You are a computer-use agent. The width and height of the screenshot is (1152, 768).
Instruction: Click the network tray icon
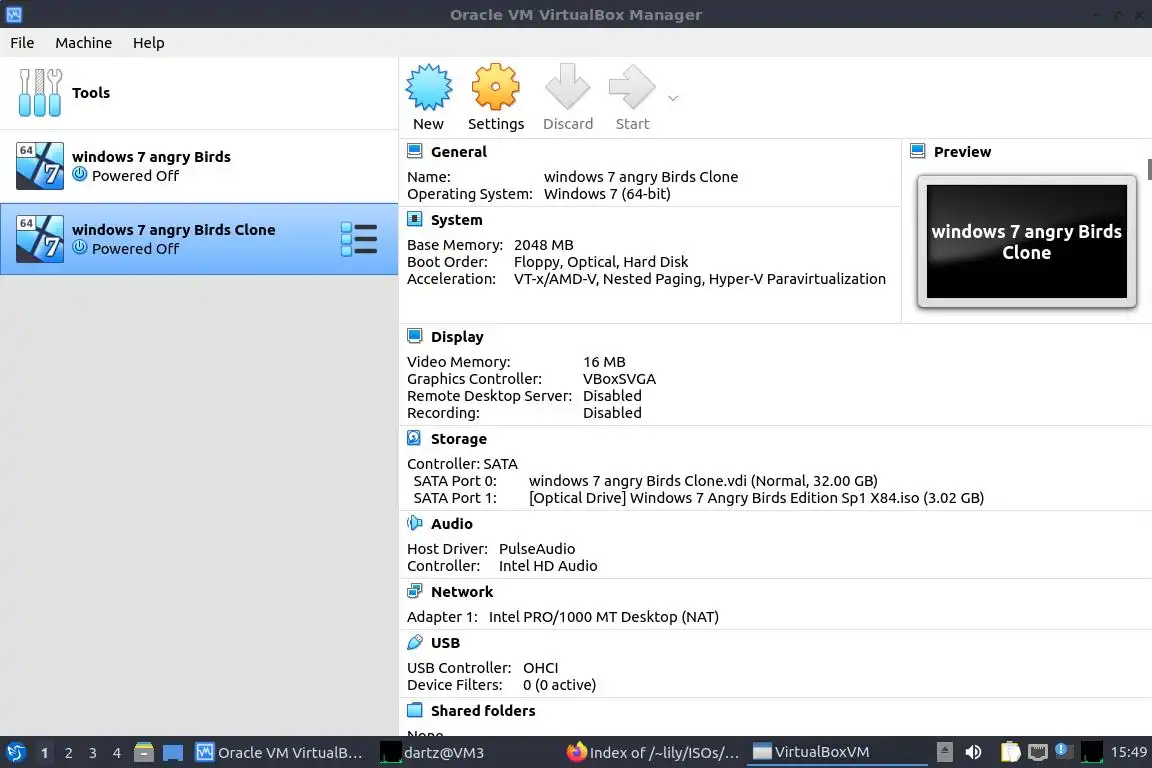(x=1037, y=752)
